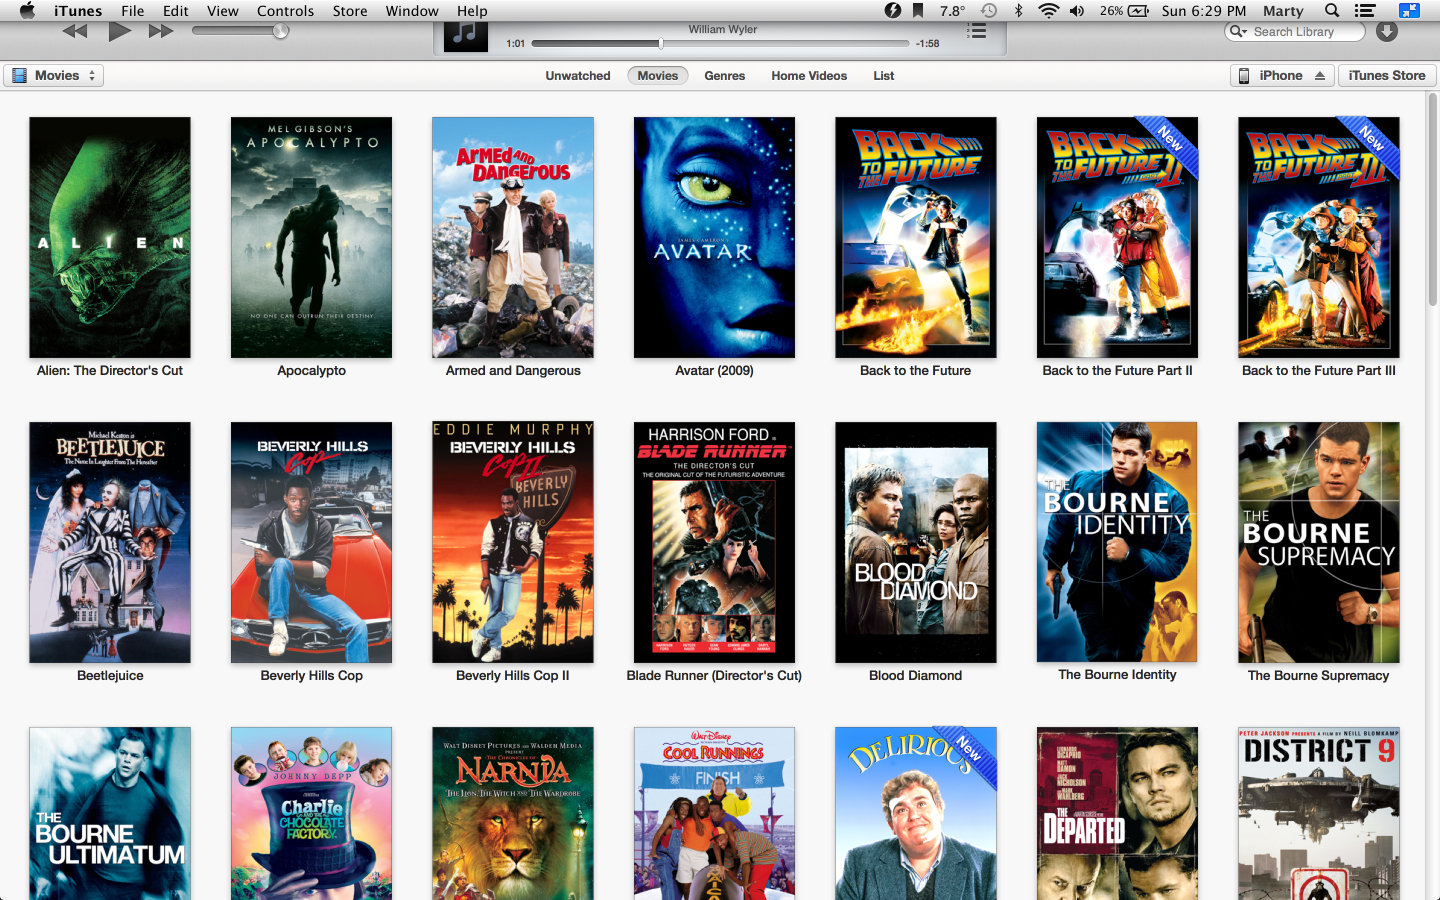This screenshot has width=1440, height=900.
Task: Select the Beverly Hills Cop poster
Action: (311, 542)
